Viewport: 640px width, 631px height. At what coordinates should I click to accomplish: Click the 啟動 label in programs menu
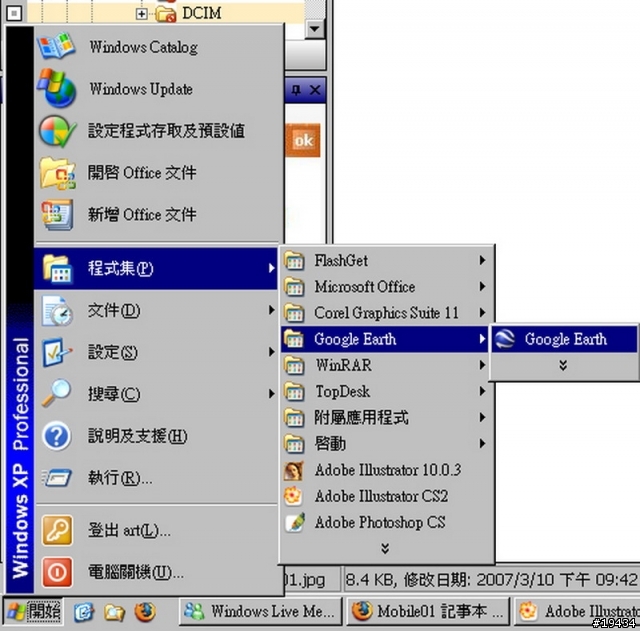(x=330, y=443)
